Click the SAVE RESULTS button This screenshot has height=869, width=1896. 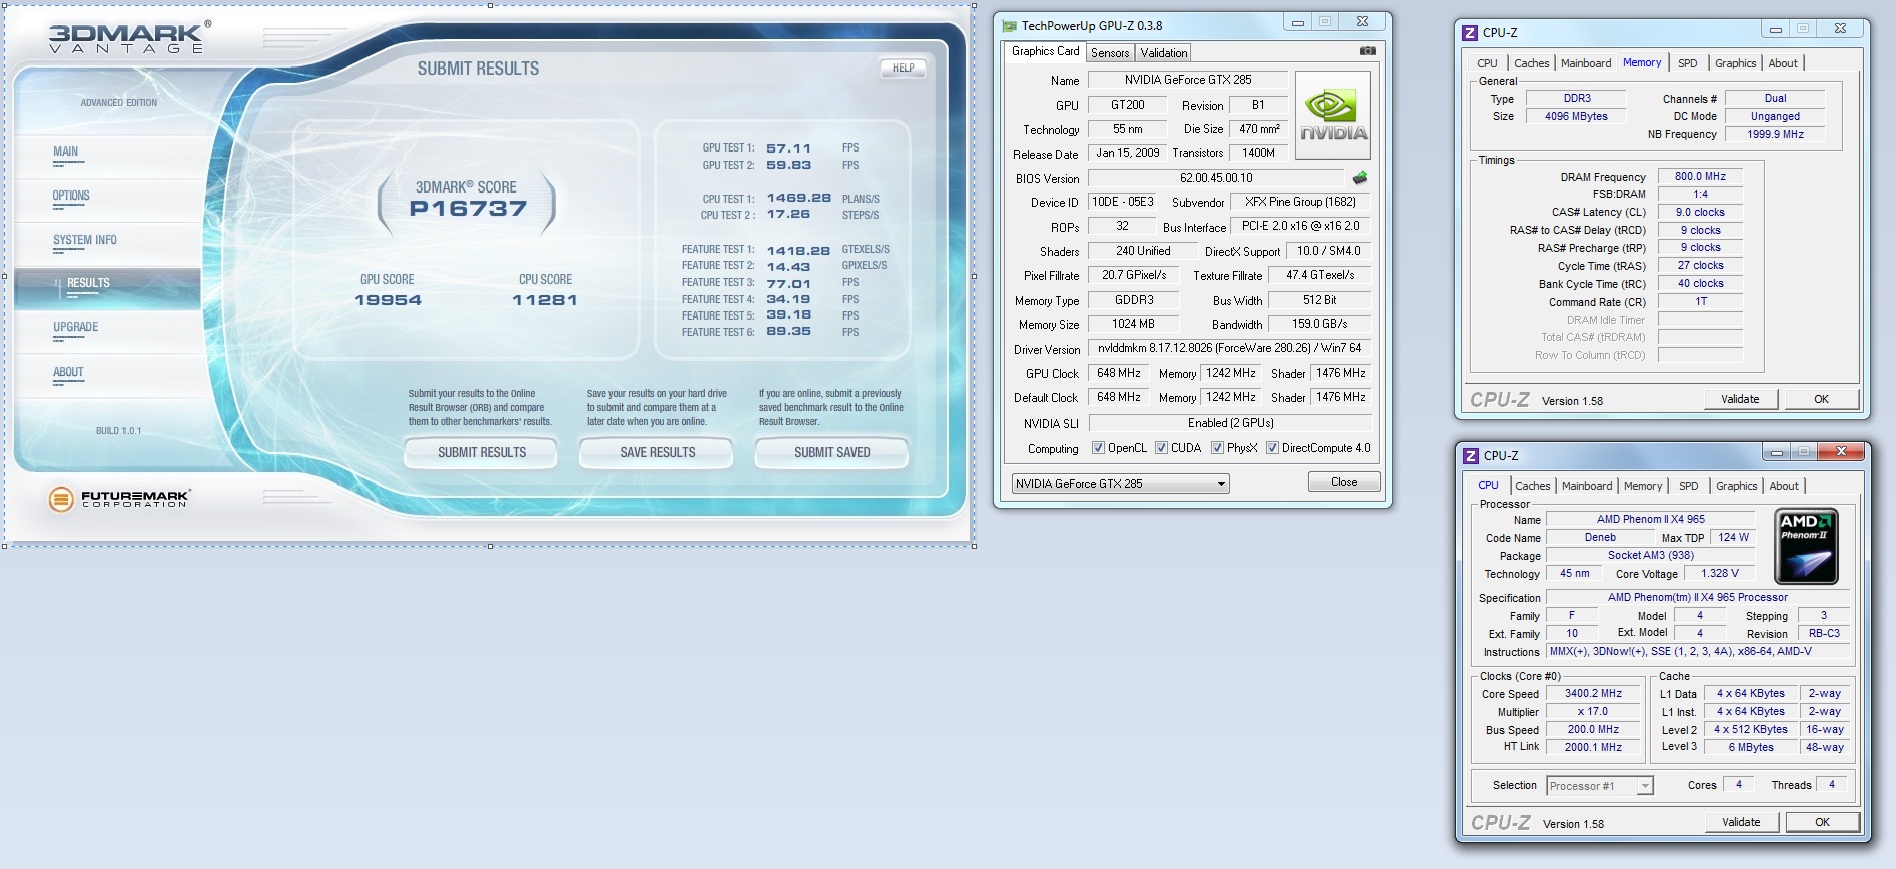point(657,453)
